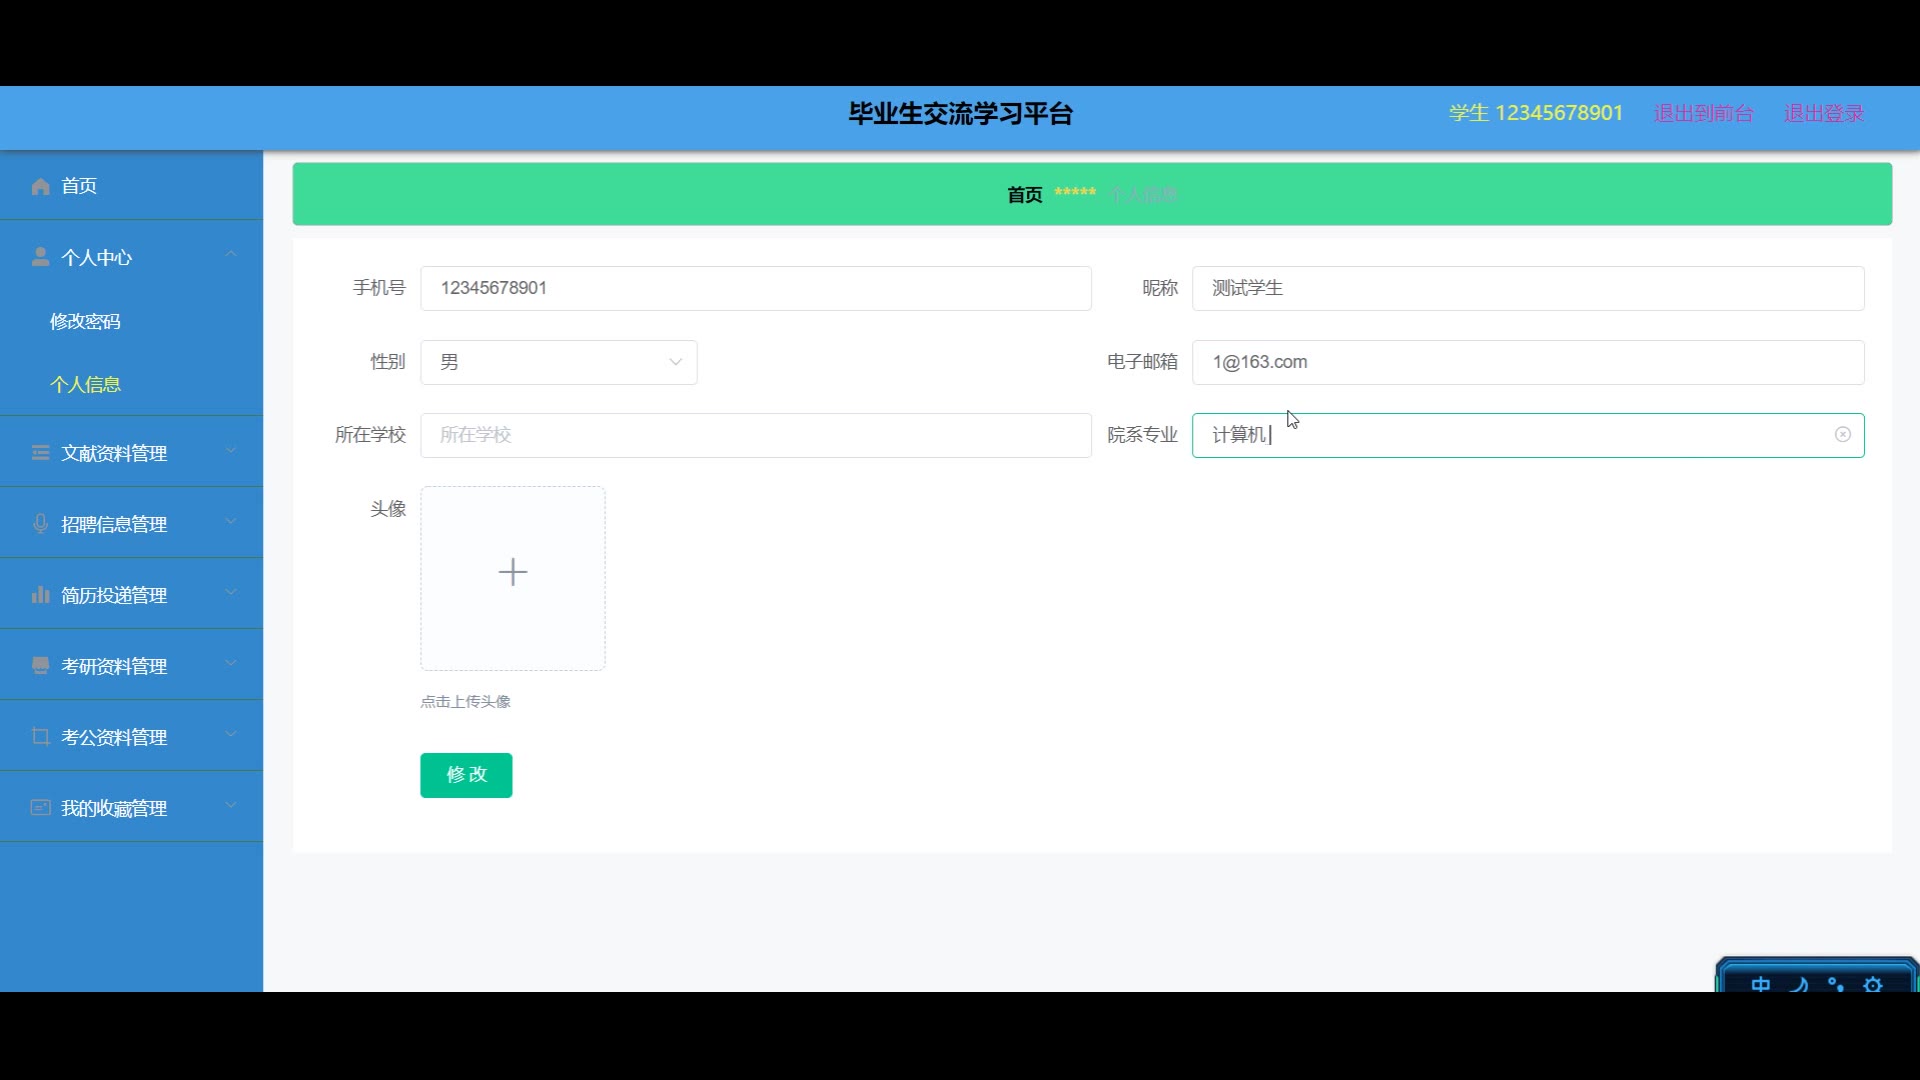
Task: Expand 我的收藏管理 using its chevron
Action: click(x=231, y=806)
